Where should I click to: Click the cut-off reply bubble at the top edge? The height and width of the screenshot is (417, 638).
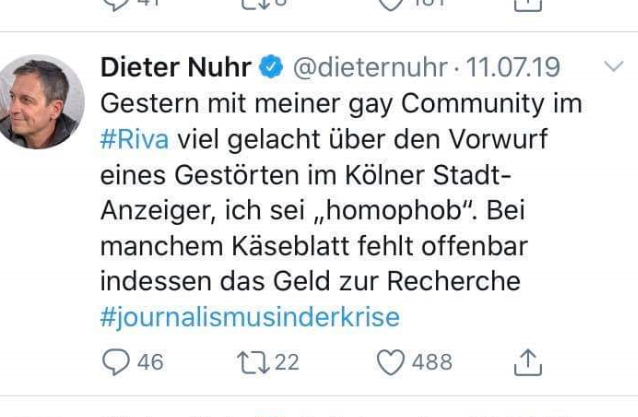(116, 3)
